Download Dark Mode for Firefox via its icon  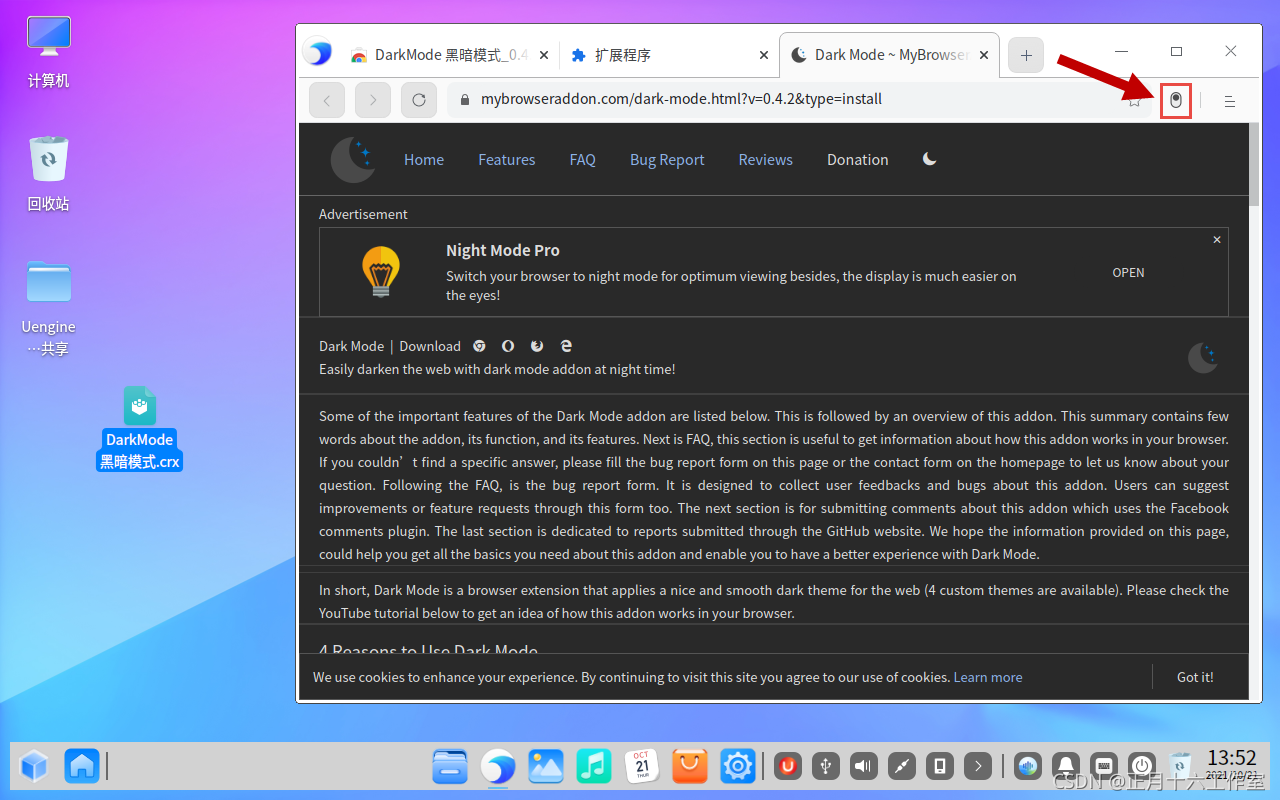pyautogui.click(x=537, y=346)
